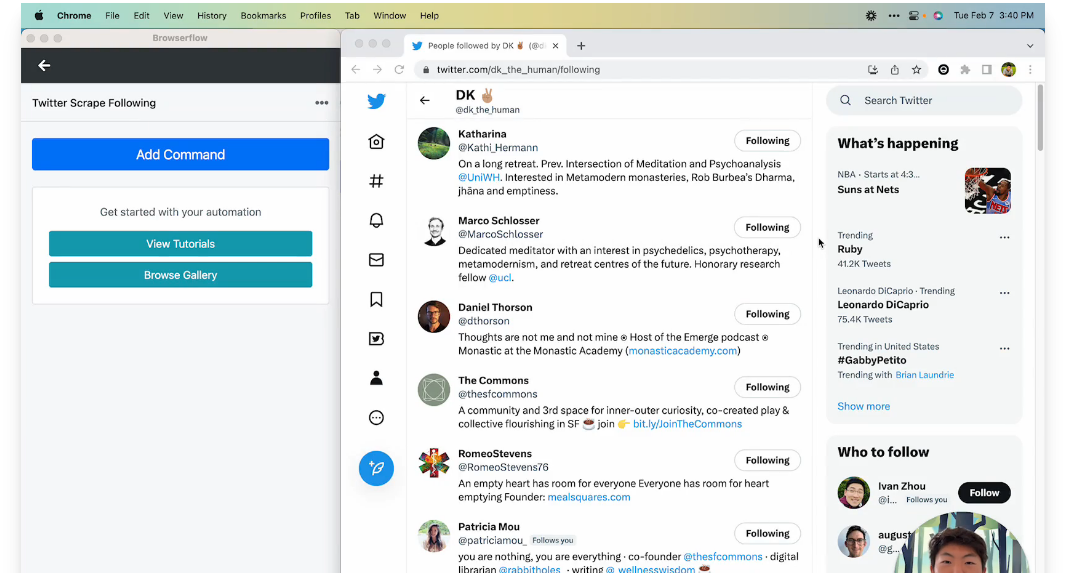Open Katharina's profile avatar
Viewport: 1082px width, 573px height.
pos(434,144)
